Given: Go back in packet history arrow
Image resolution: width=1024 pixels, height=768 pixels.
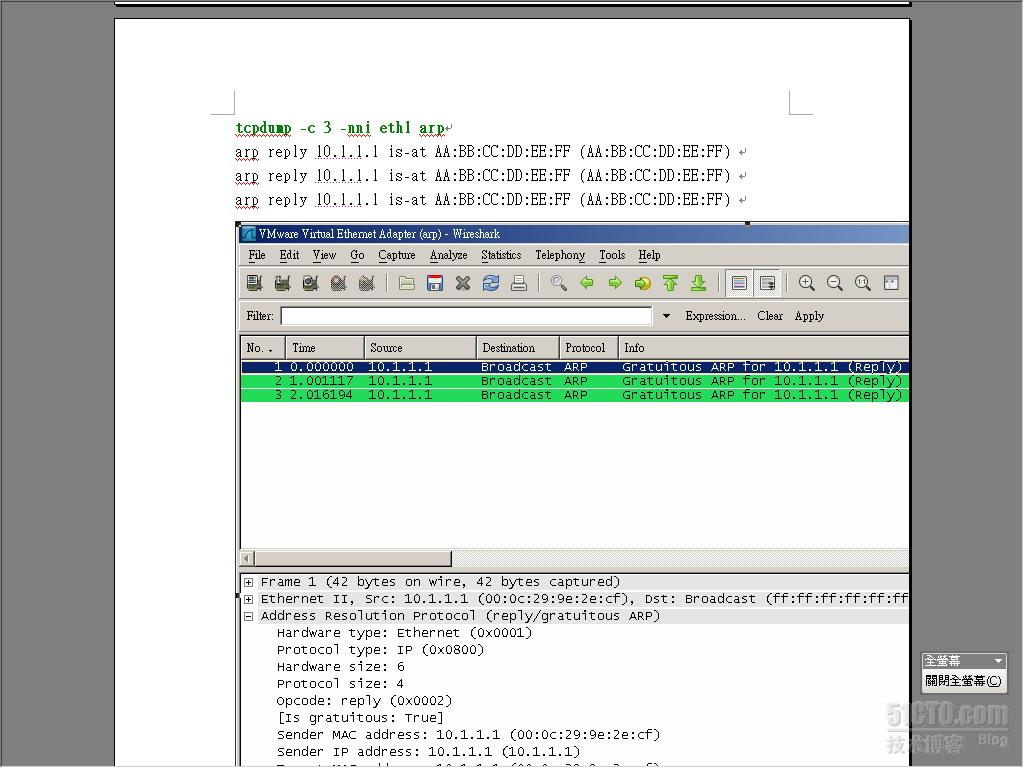Looking at the screenshot, I should (x=587, y=283).
